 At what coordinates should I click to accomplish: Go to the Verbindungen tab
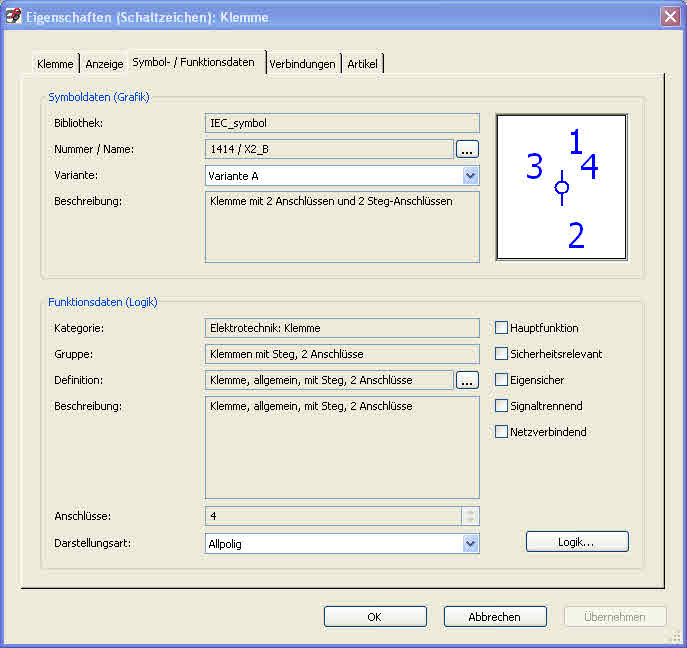[x=302, y=64]
